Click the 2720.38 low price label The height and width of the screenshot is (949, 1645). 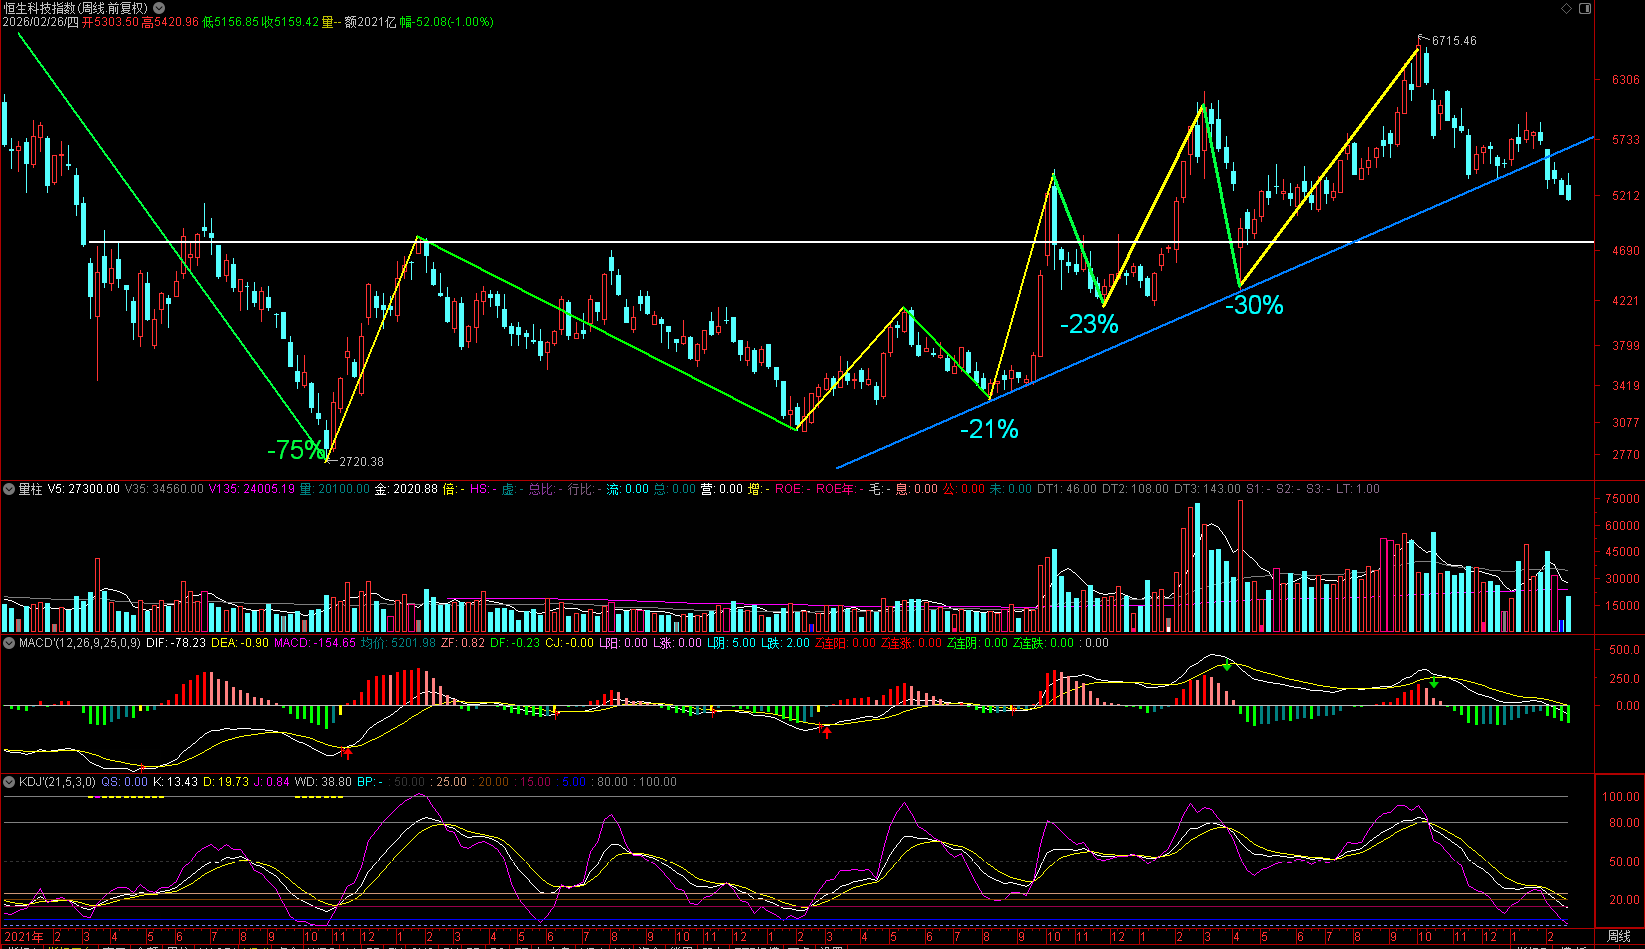361,462
